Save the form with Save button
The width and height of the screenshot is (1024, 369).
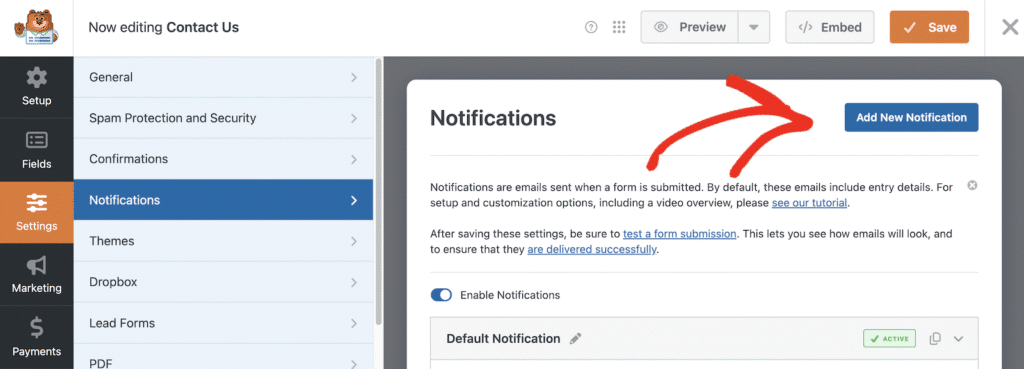pyautogui.click(x=929, y=27)
